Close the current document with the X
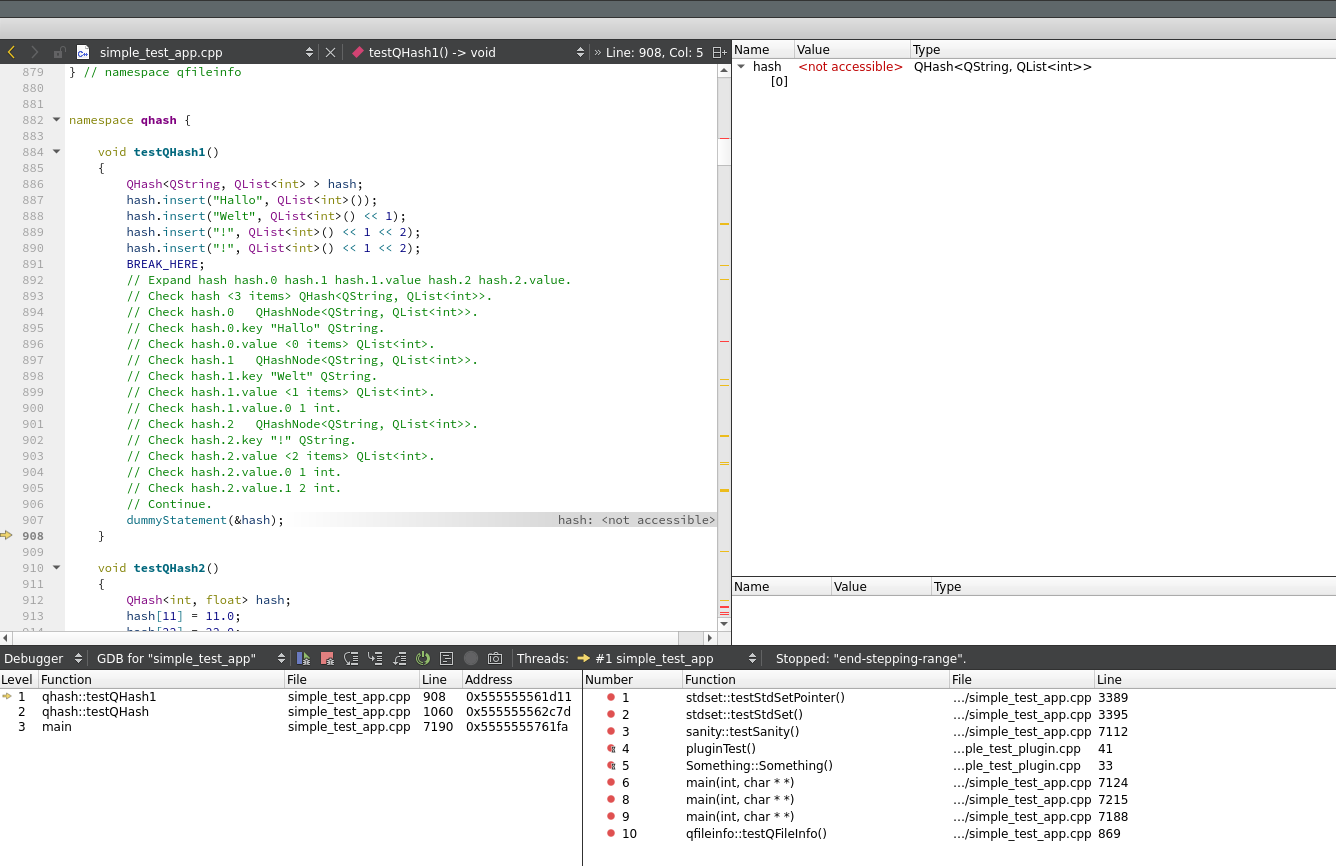Image resolution: width=1336 pixels, height=866 pixels. coord(330,52)
